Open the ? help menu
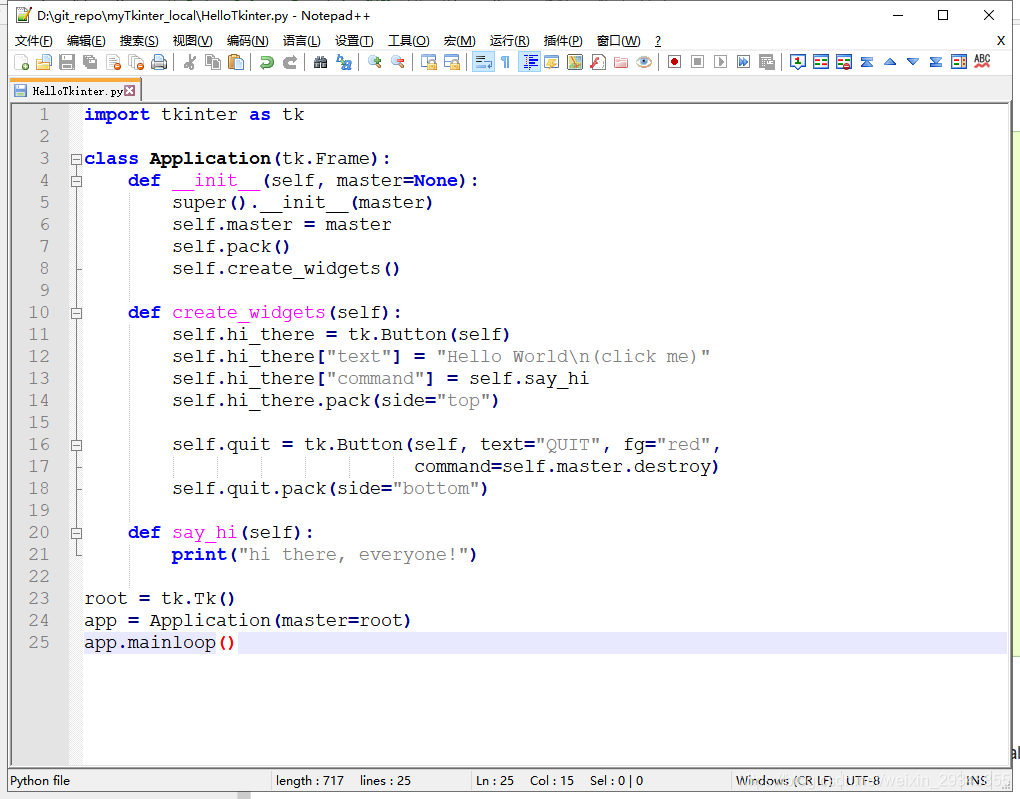 [658, 41]
